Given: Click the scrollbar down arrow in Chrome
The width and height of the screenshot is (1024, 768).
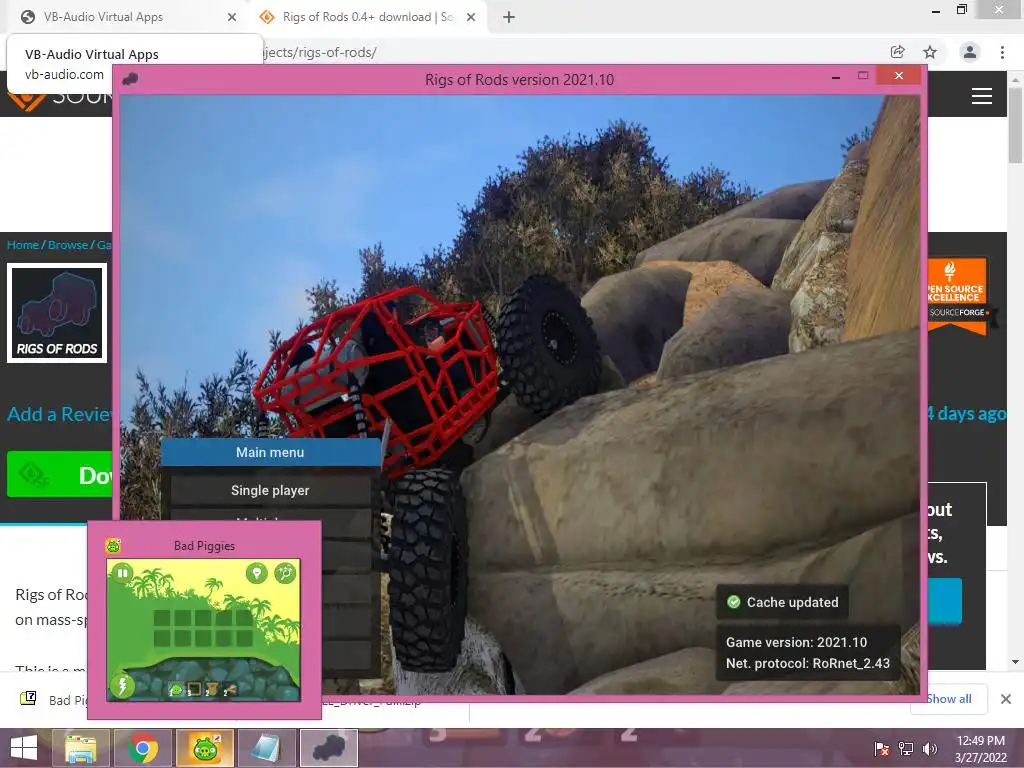Looking at the screenshot, I should [x=1016, y=662].
